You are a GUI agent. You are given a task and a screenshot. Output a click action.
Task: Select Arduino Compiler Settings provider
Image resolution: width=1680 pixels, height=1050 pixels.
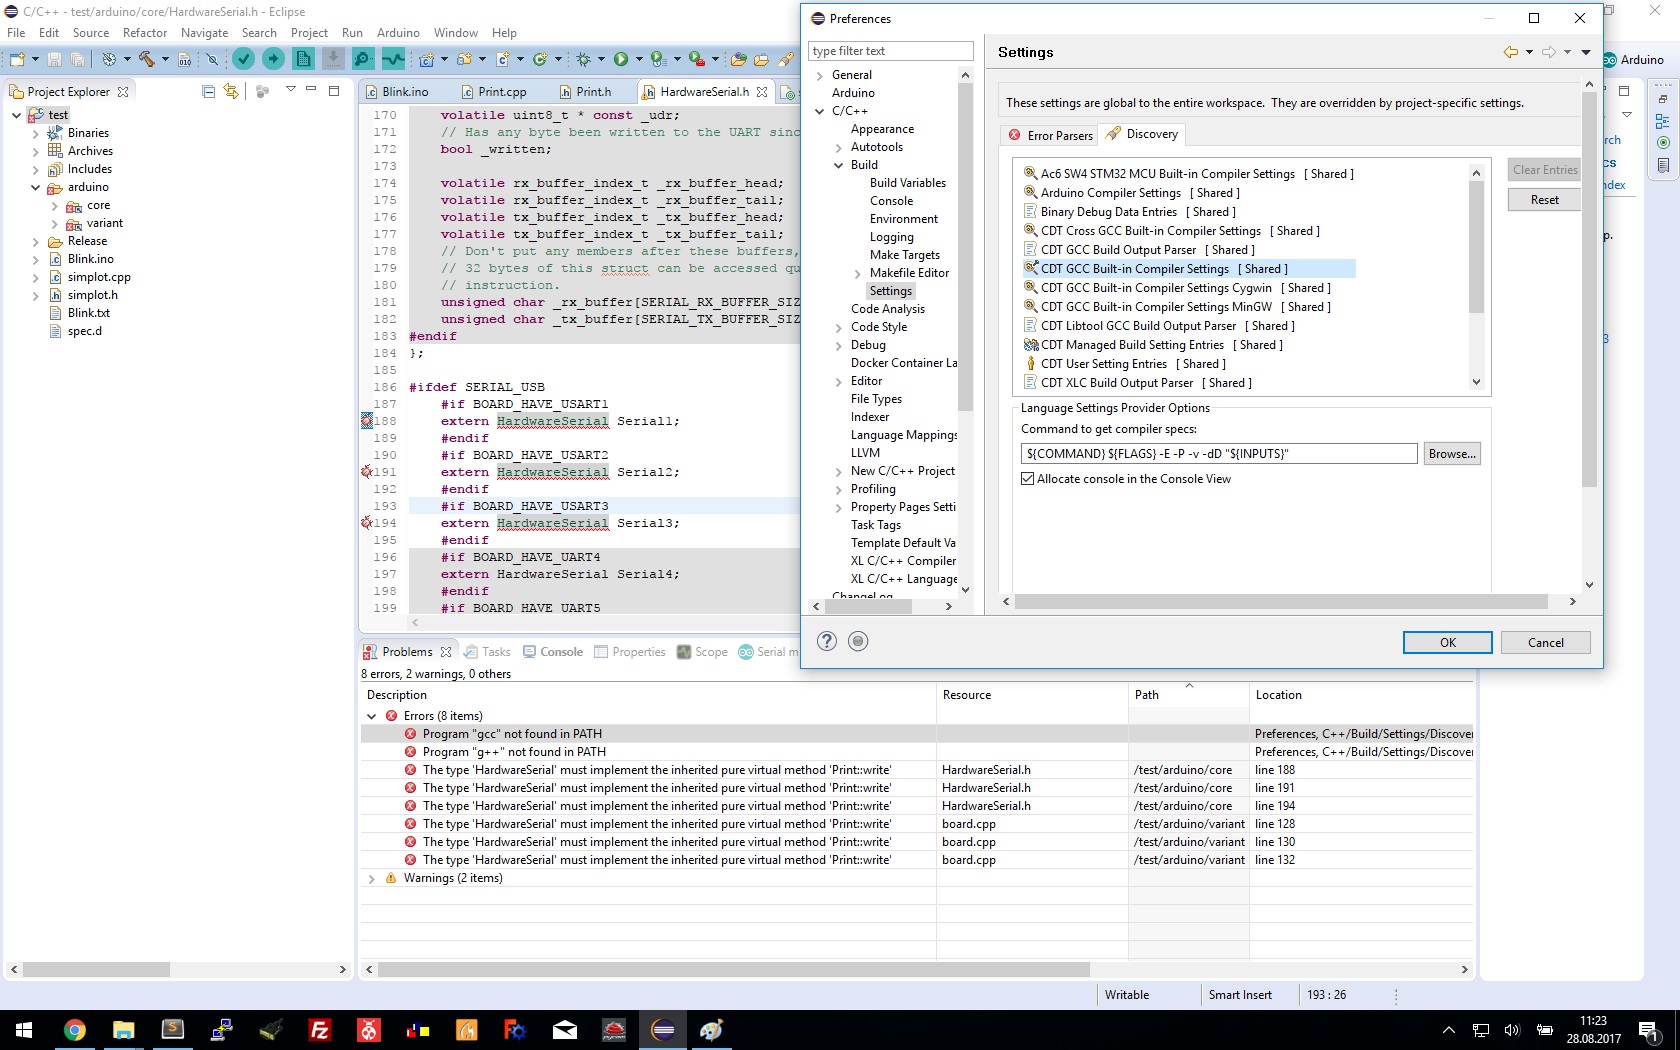(x=1131, y=193)
